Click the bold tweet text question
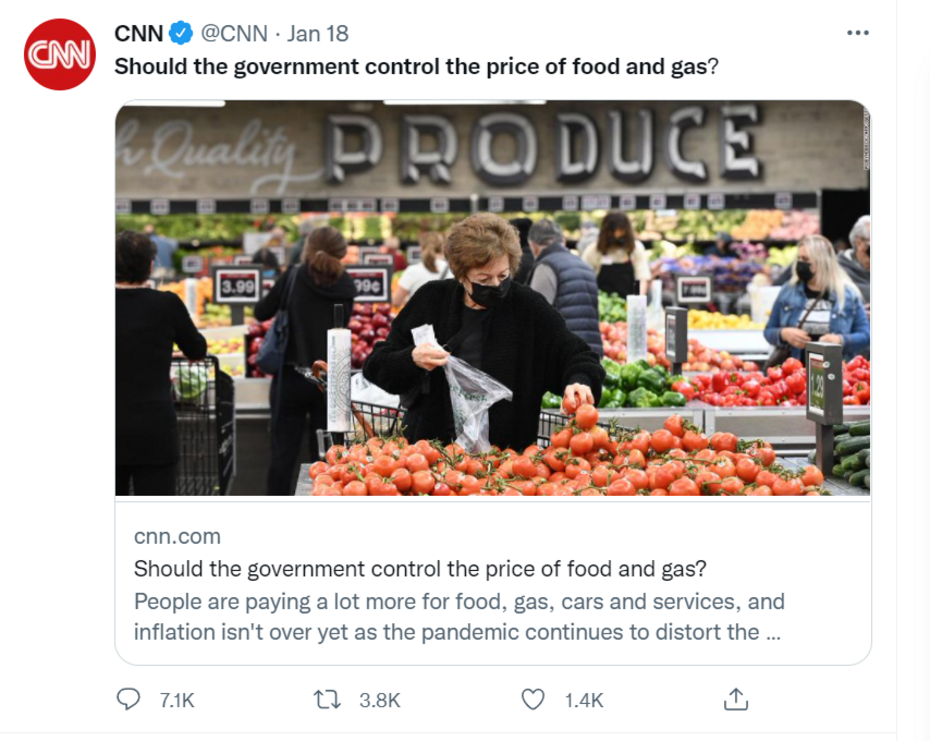Viewport: 930px width, 741px height. point(416,67)
